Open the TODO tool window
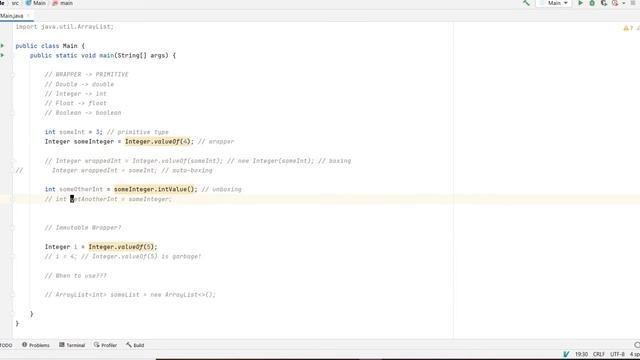Image resolution: width=640 pixels, height=360 pixels. click(6, 345)
